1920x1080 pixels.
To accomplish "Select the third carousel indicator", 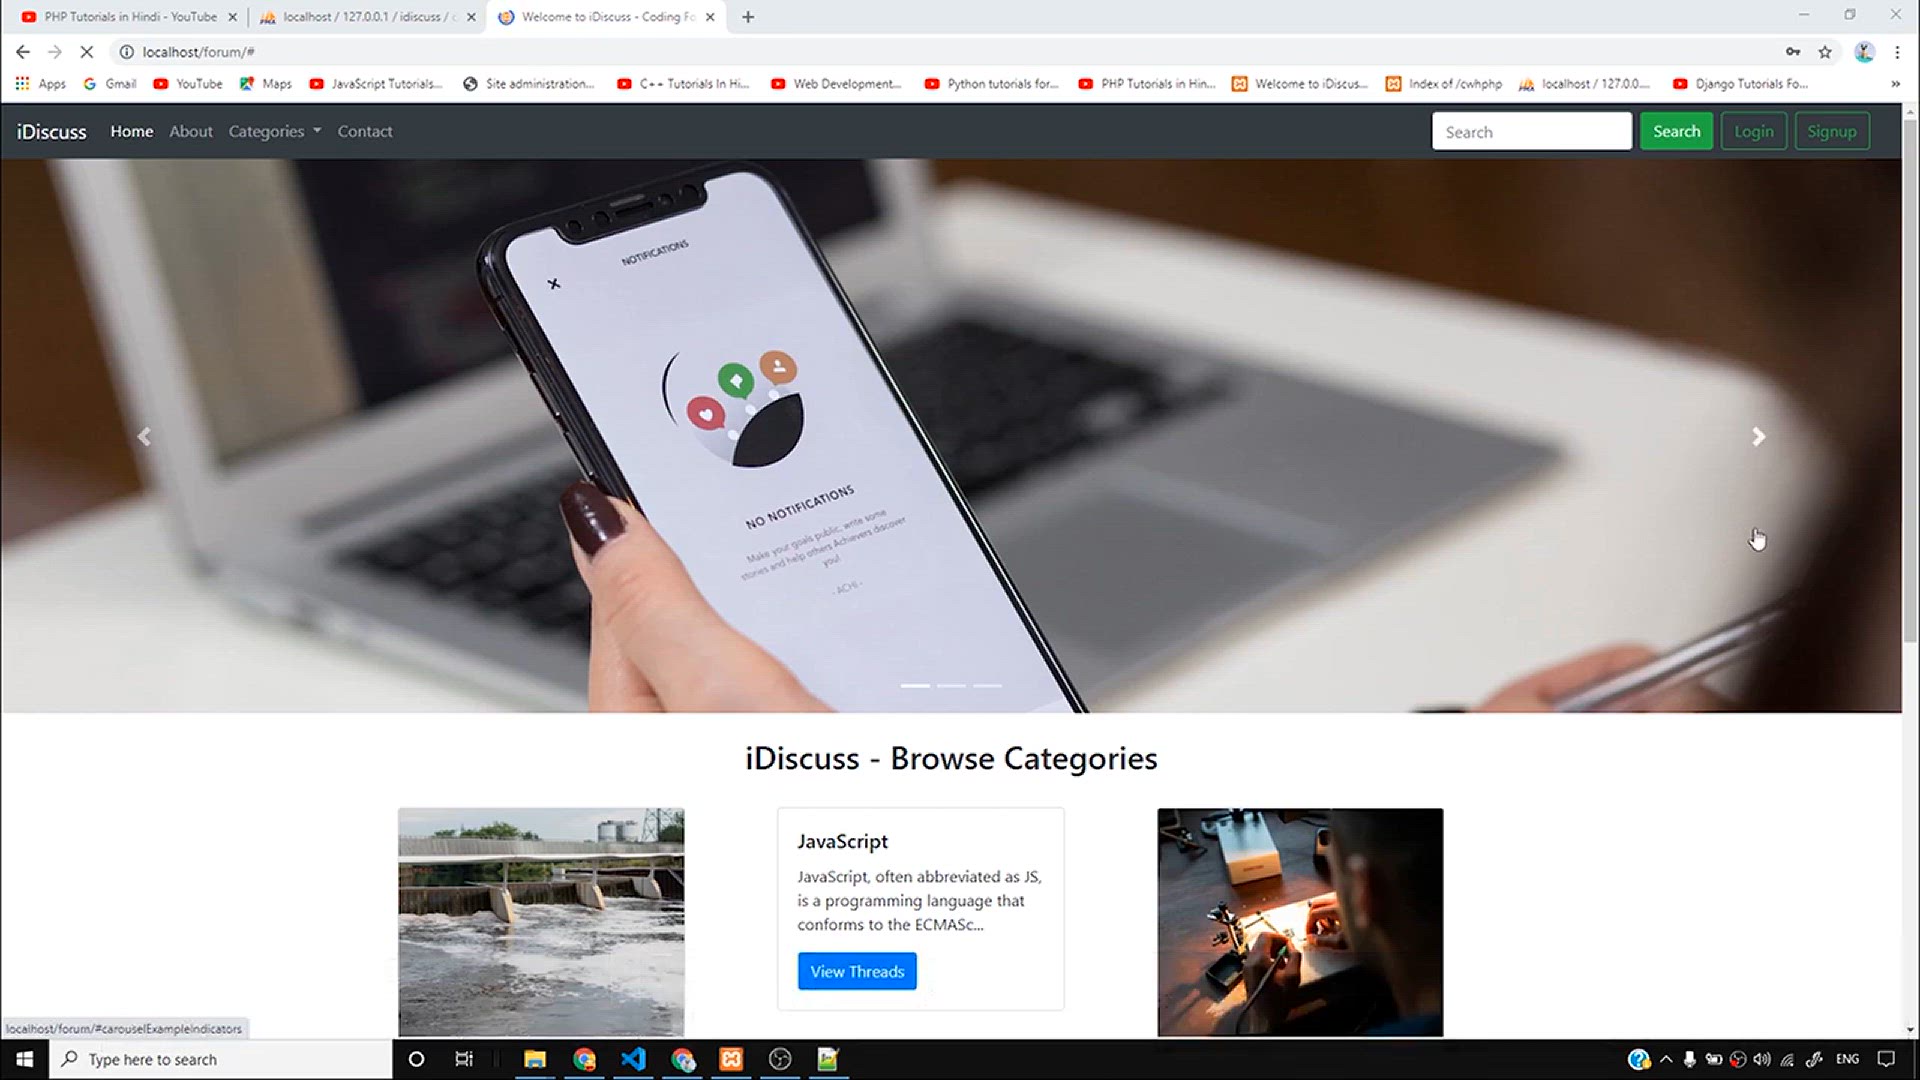I will pyautogui.click(x=987, y=686).
